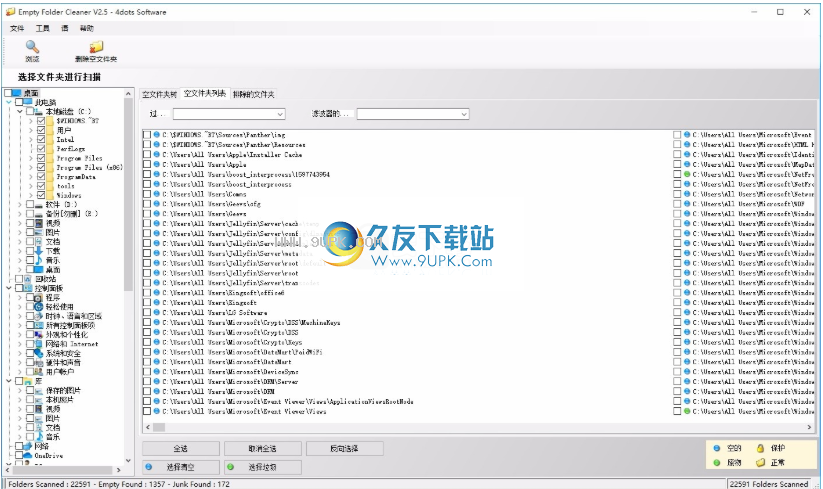Collapse the 本地磁盘 (C:) node
823x489 pixels.
[20, 112]
